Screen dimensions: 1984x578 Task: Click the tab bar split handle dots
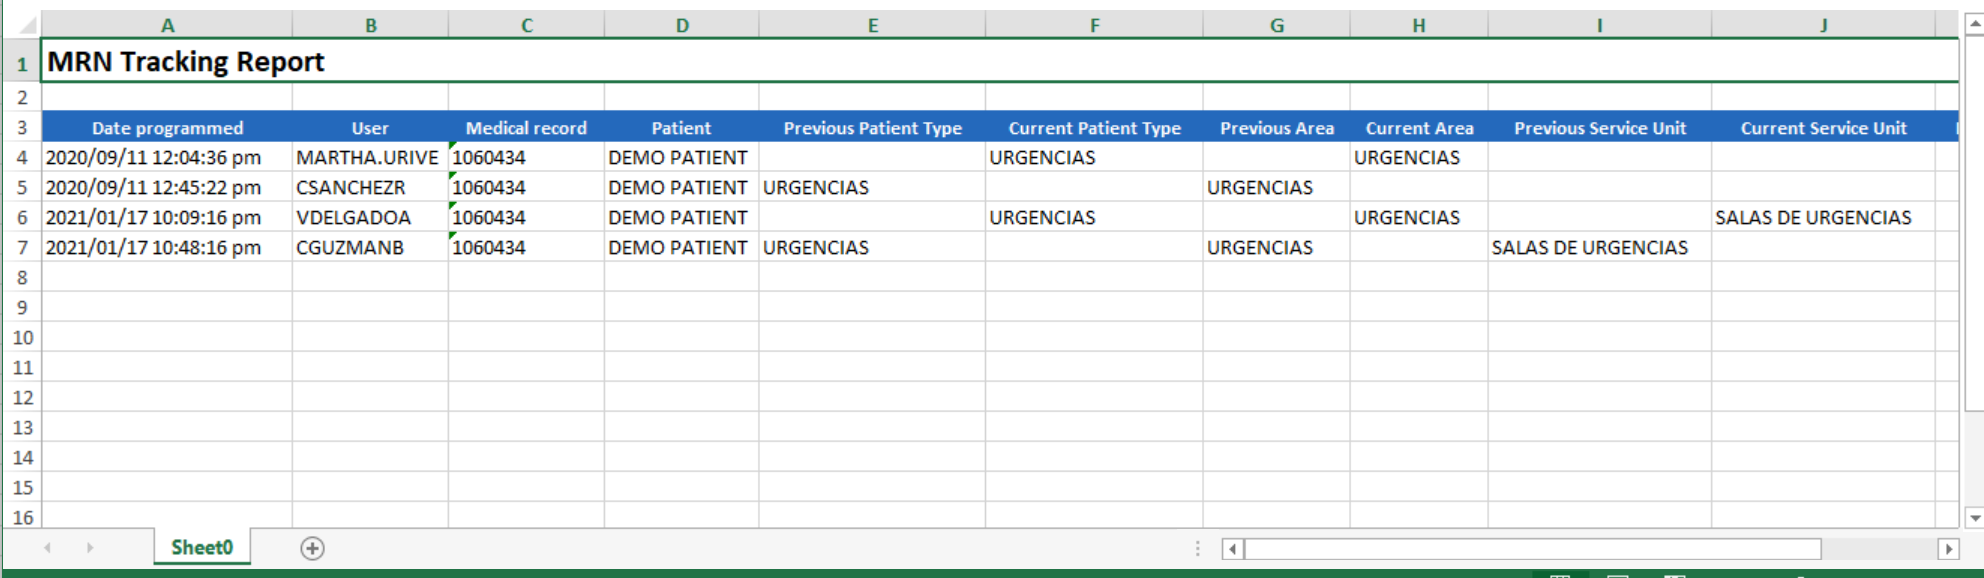[1197, 548]
